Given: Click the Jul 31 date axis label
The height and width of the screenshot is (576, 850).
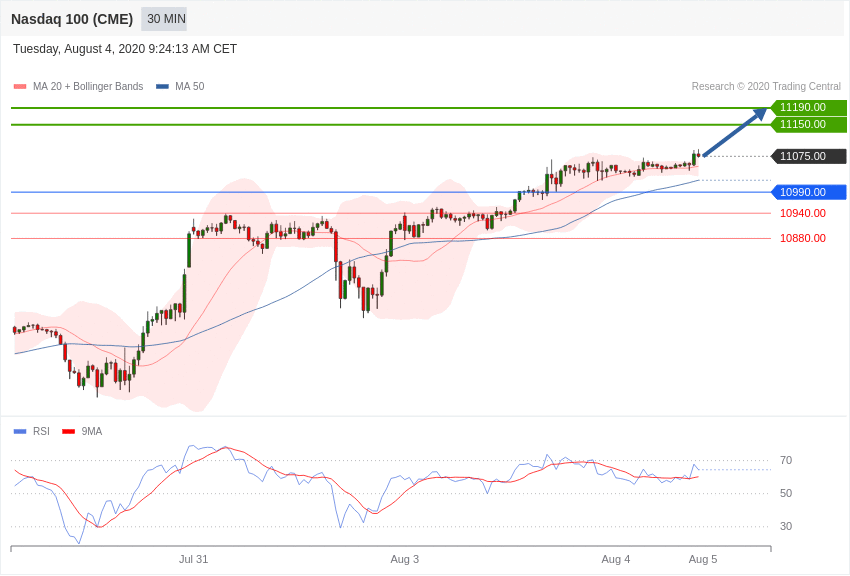Looking at the screenshot, I should [x=194, y=559].
